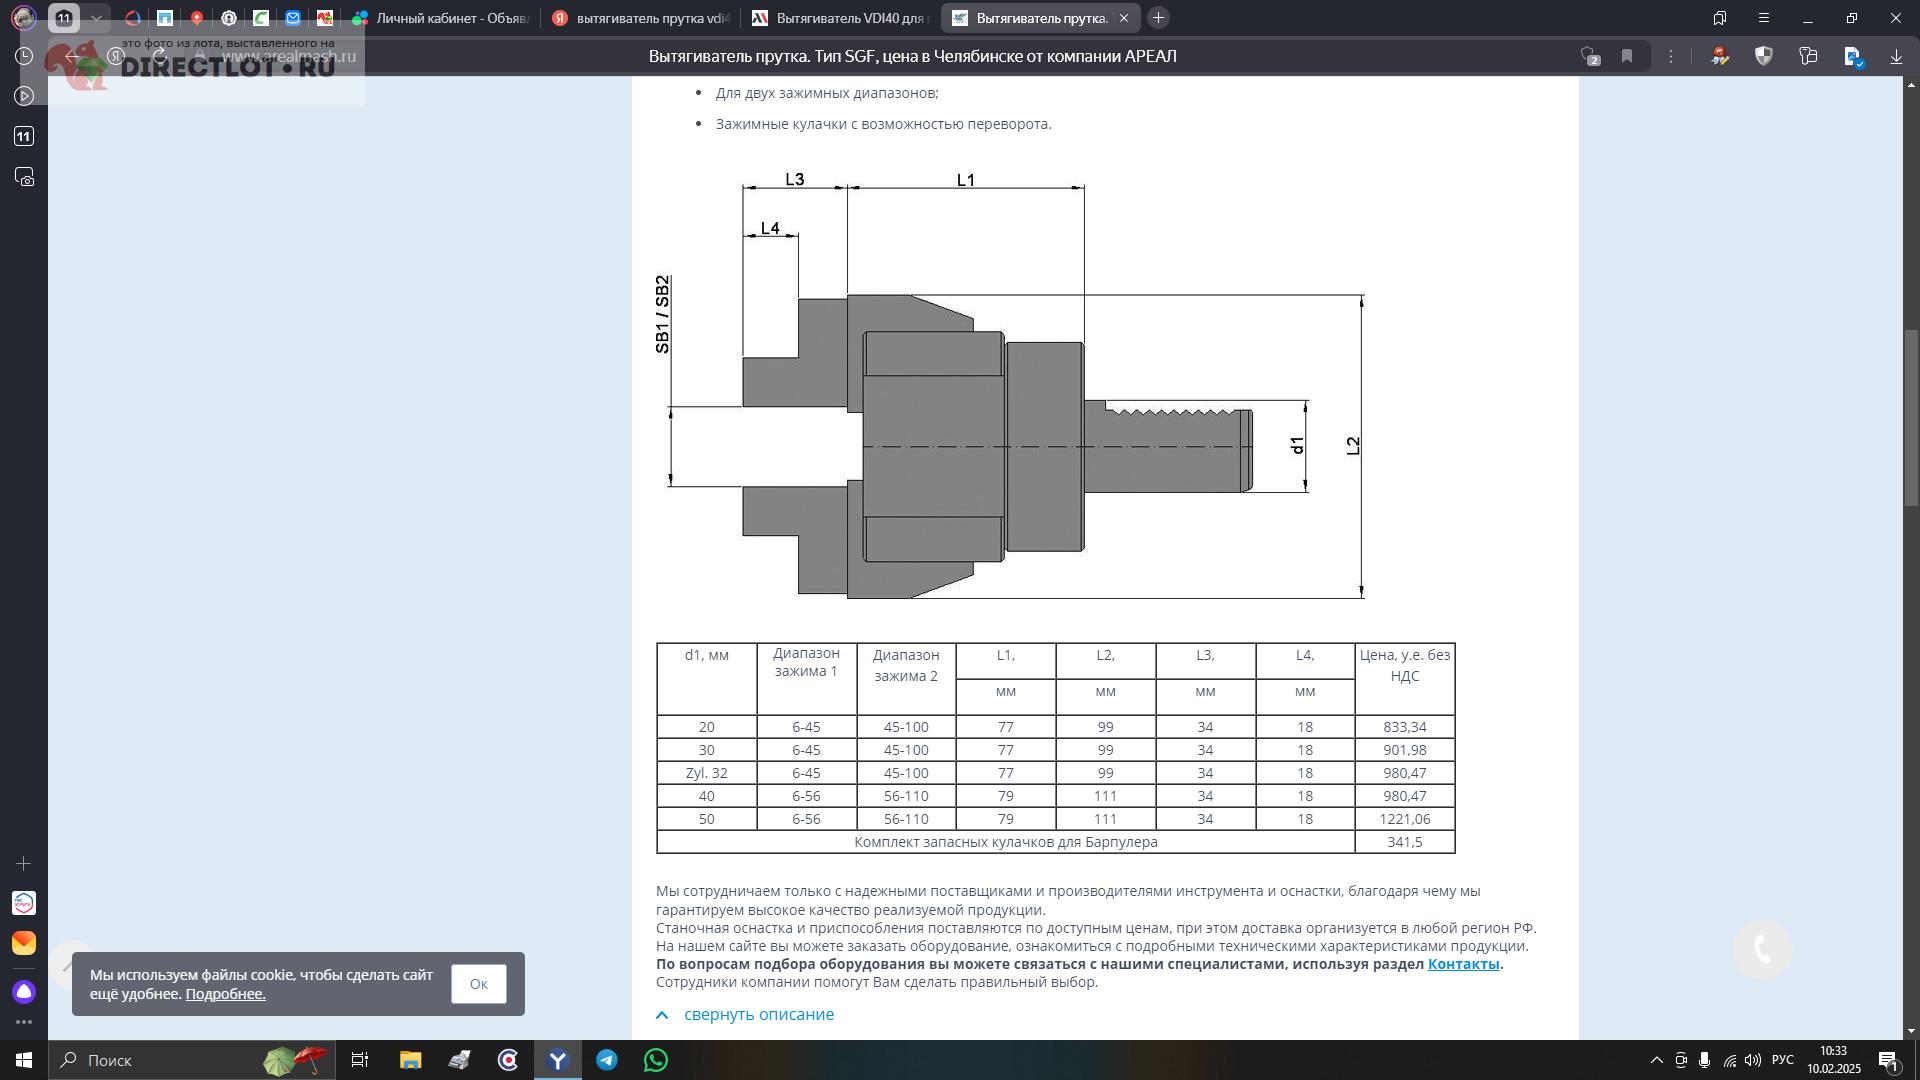Open the video play icon in sidebar

coord(24,96)
